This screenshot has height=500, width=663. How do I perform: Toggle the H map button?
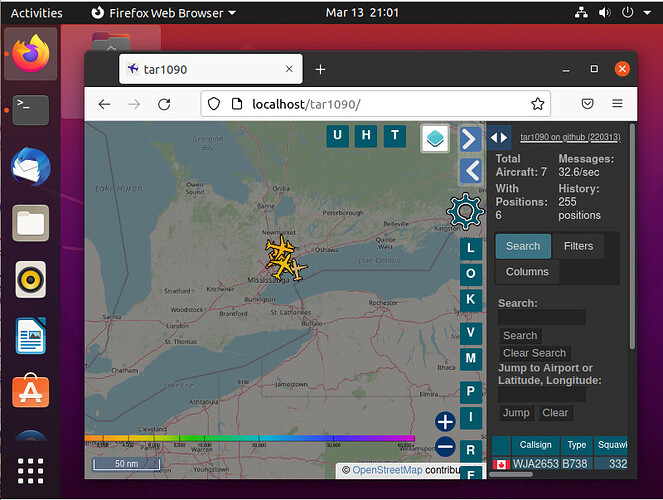[x=366, y=136]
